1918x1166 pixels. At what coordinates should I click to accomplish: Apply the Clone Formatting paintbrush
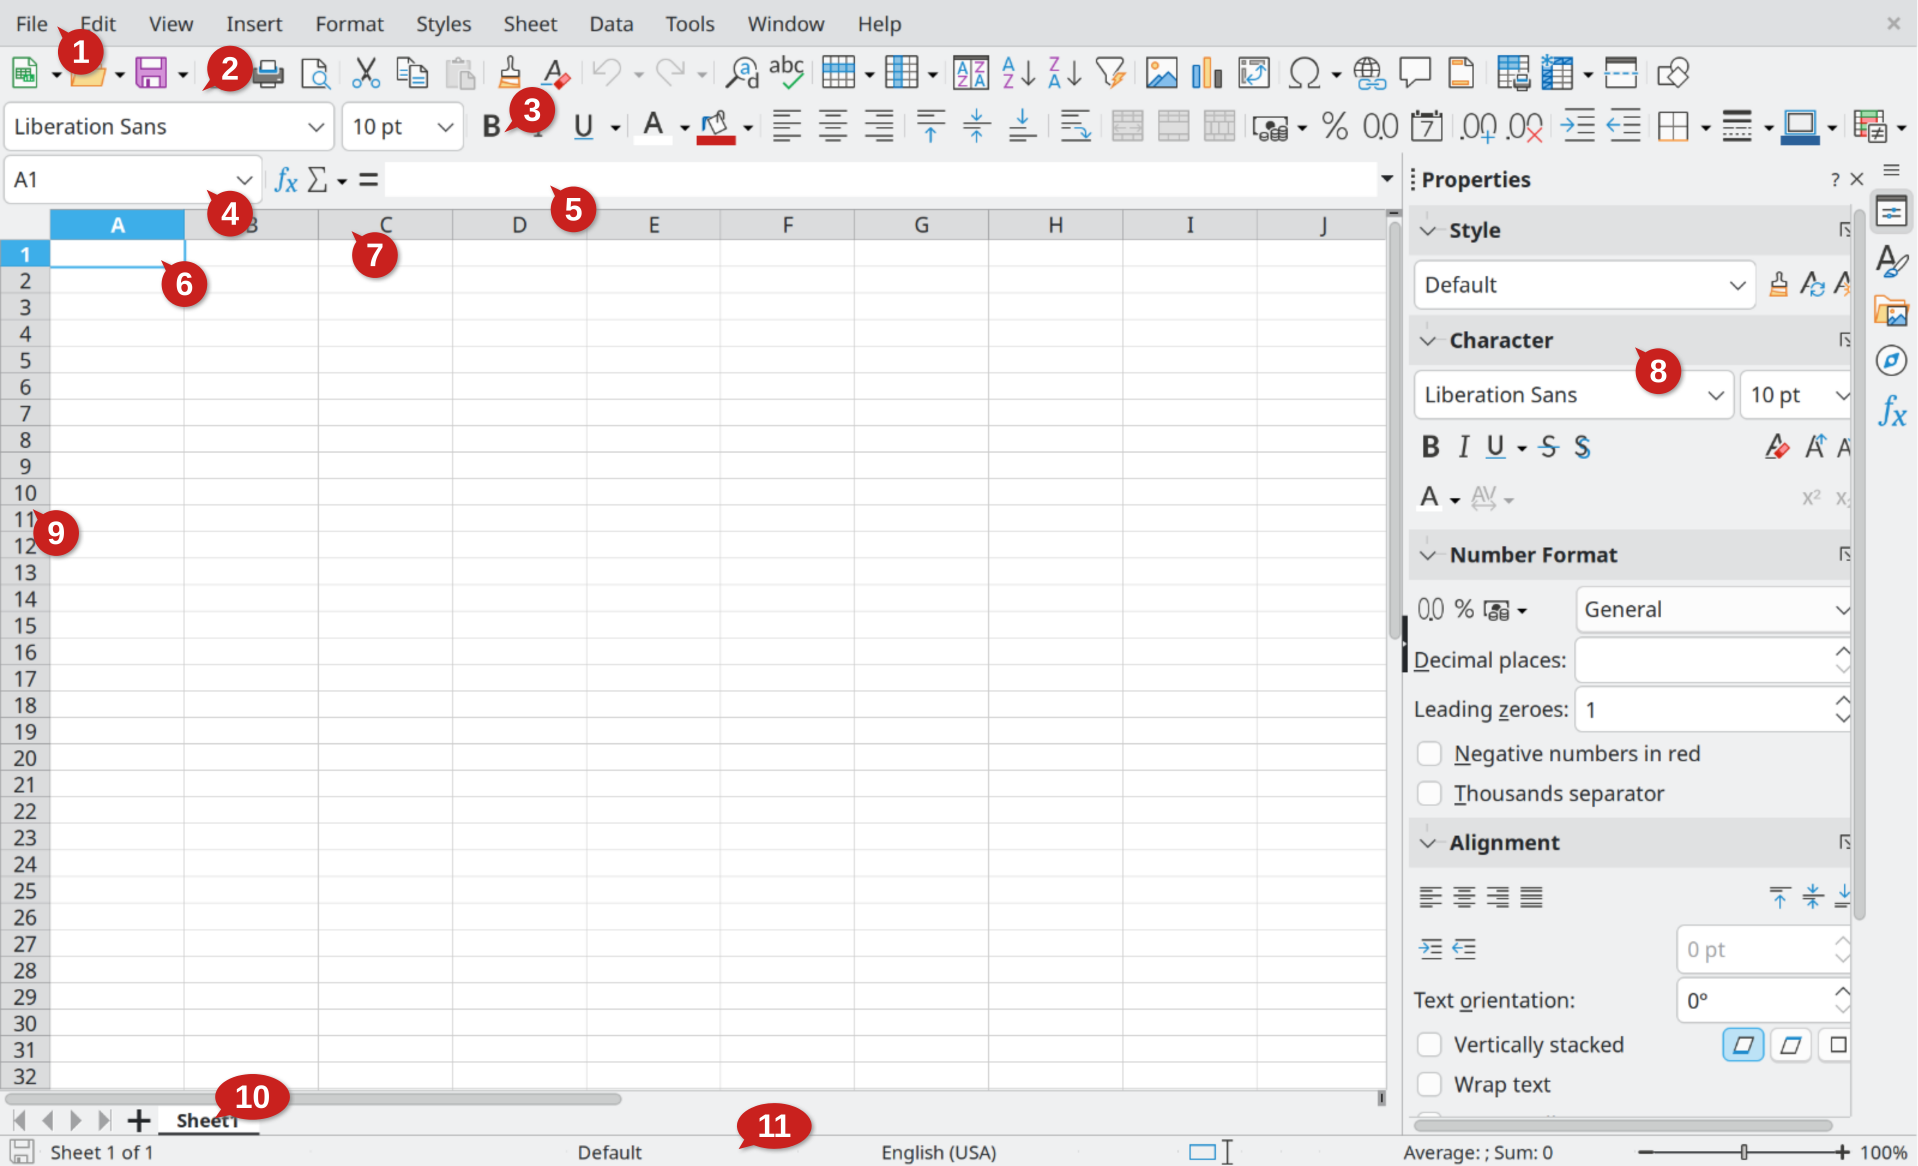[510, 72]
